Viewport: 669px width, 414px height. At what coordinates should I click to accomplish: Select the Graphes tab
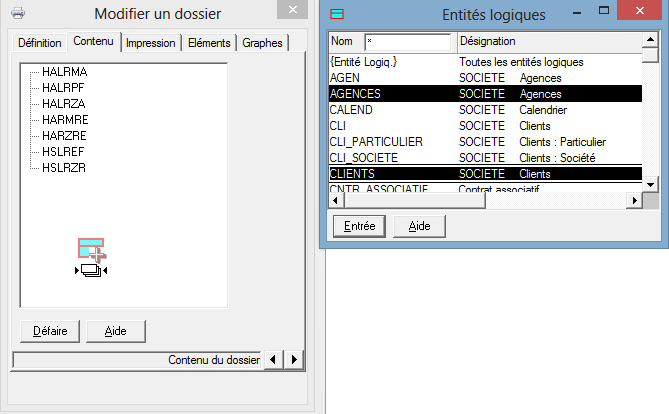pos(262,43)
